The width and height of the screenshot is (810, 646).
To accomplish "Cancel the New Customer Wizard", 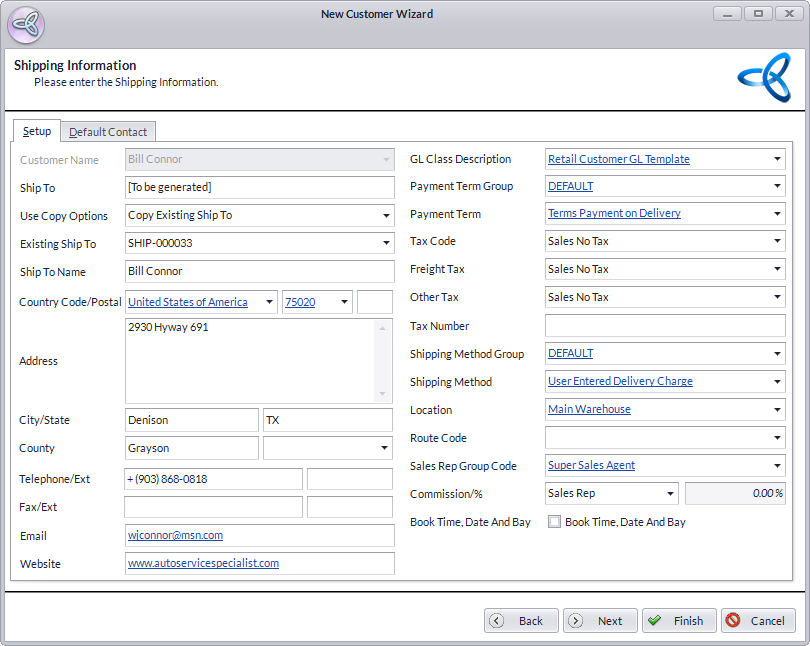I will pyautogui.click(x=757, y=621).
